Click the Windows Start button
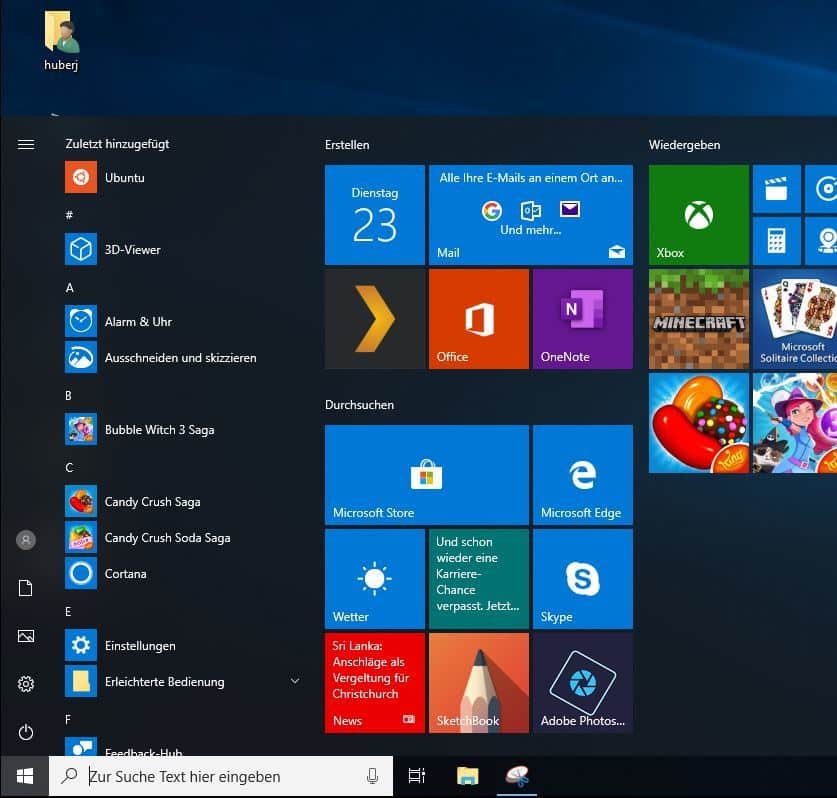The width and height of the screenshot is (837, 798). tap(25, 776)
